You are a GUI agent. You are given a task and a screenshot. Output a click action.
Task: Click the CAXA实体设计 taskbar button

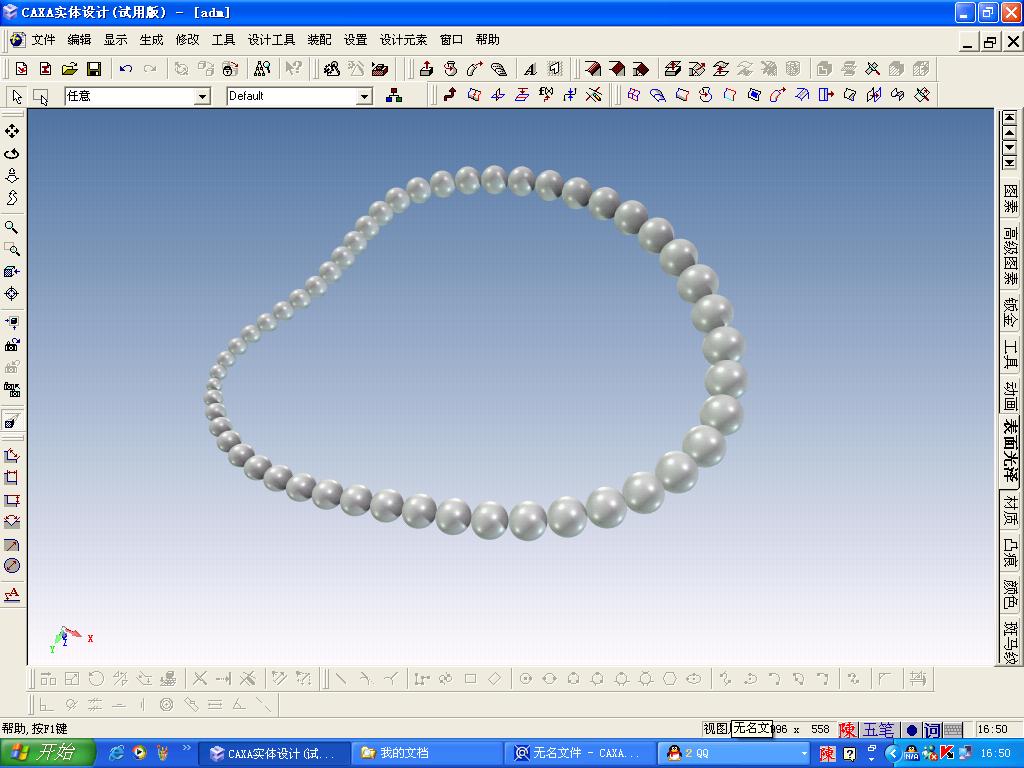click(274, 753)
